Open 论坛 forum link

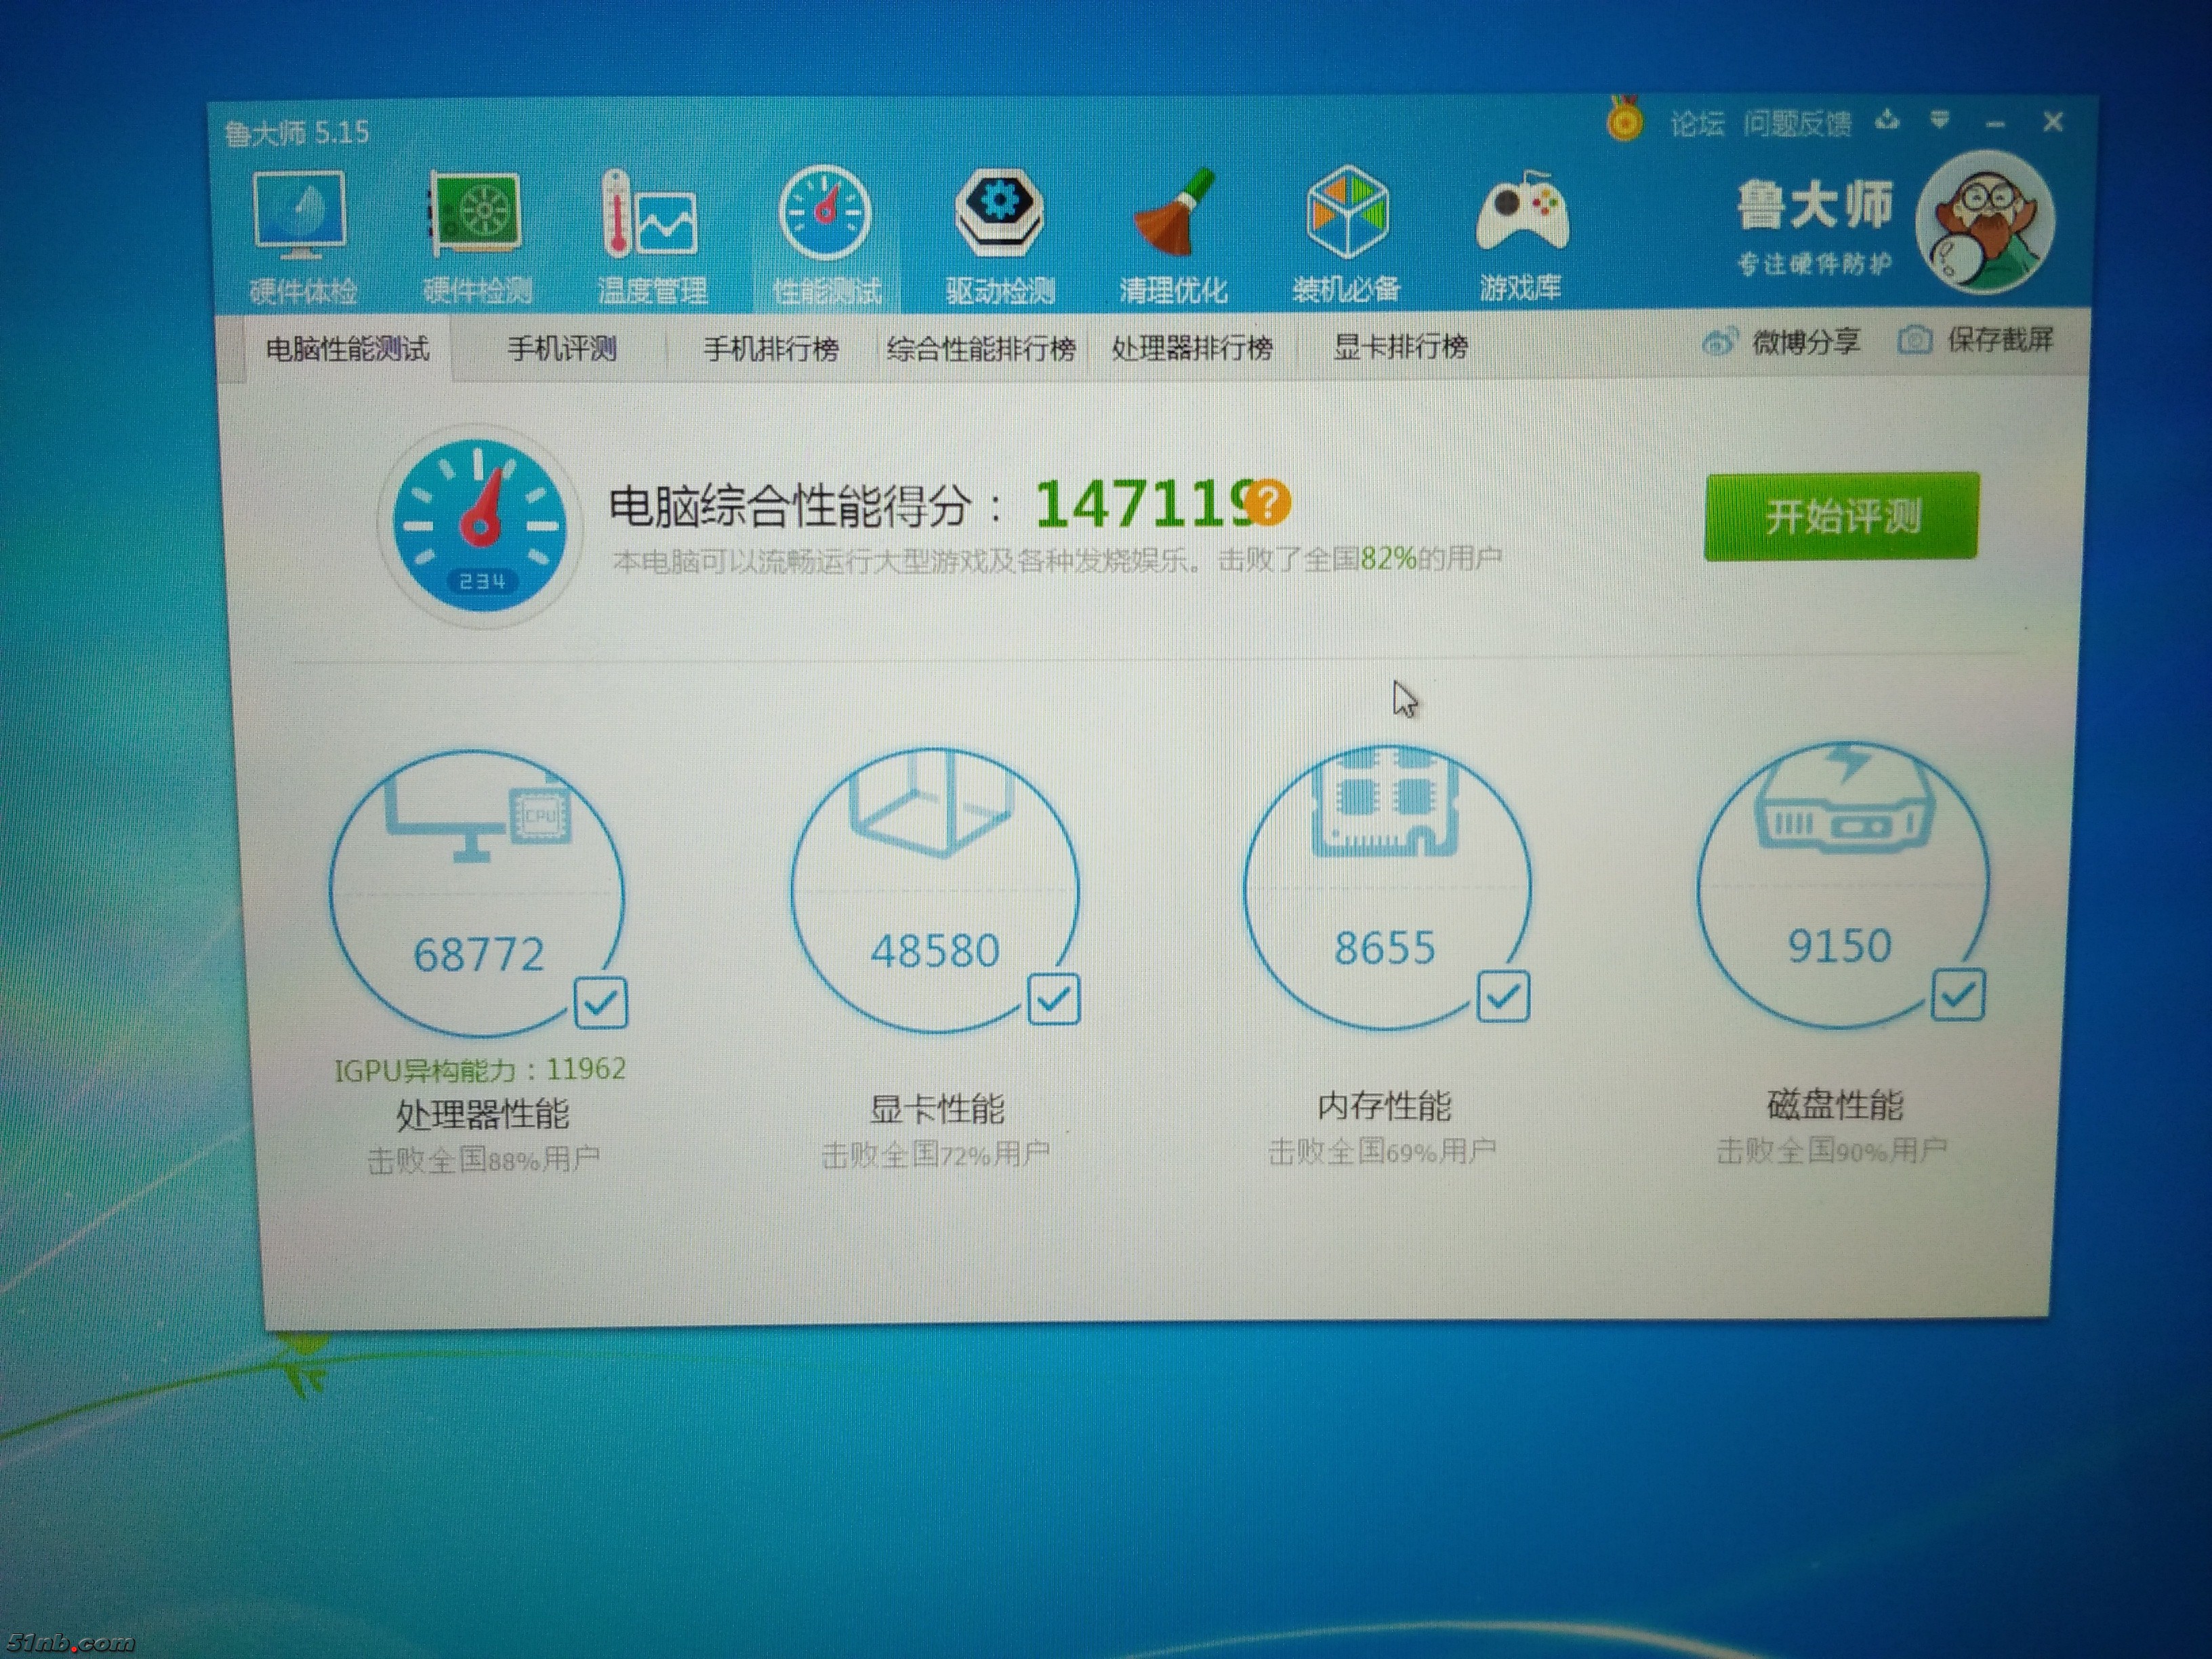1697,124
